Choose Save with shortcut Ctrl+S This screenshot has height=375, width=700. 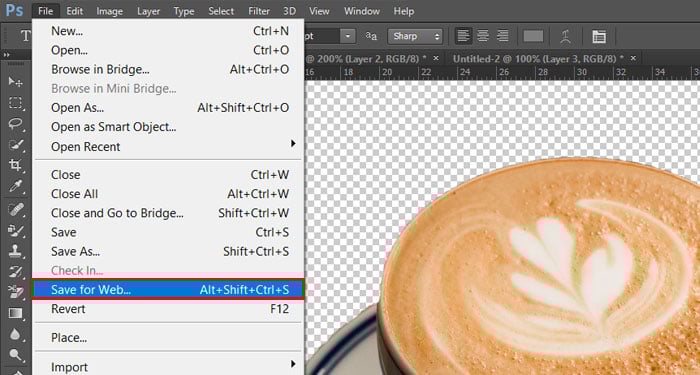click(168, 232)
